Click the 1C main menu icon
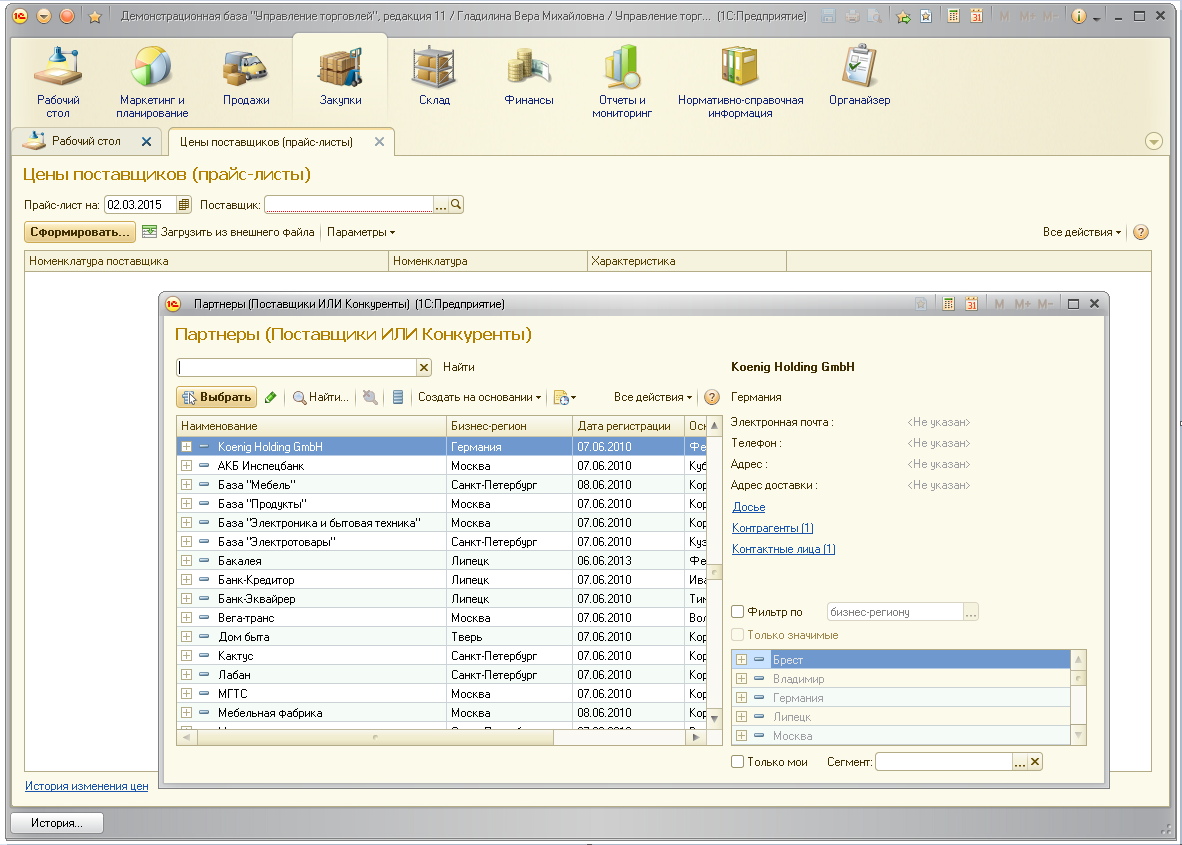Screen dimensions: 1182x845 tap(20, 16)
